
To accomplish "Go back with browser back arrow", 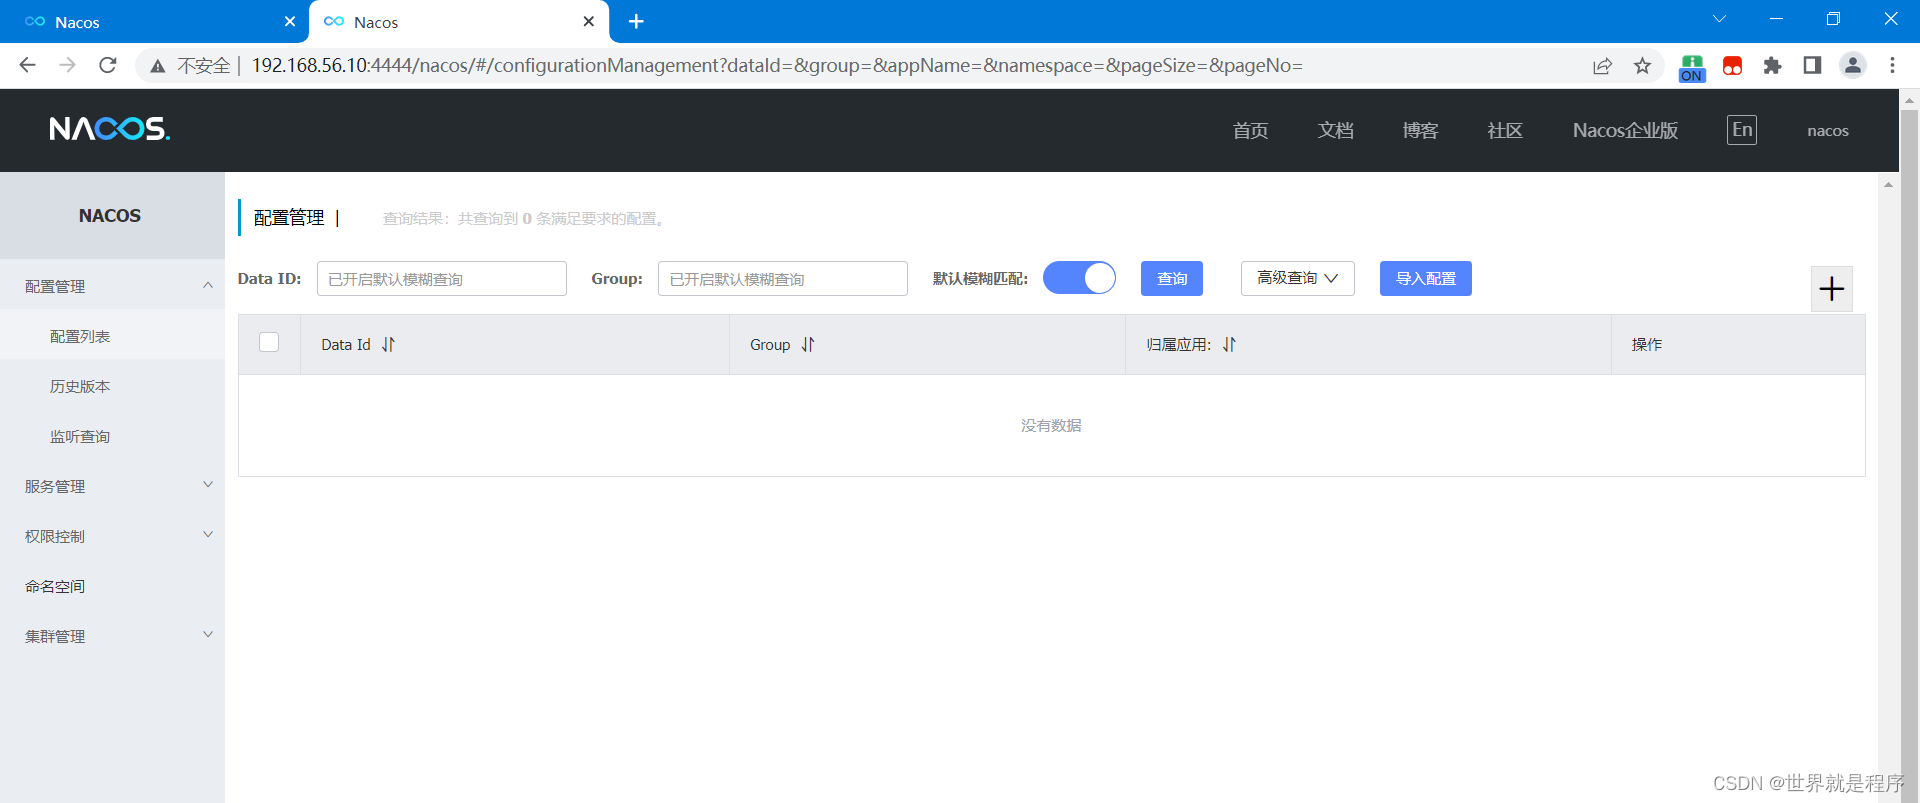I will [27, 65].
